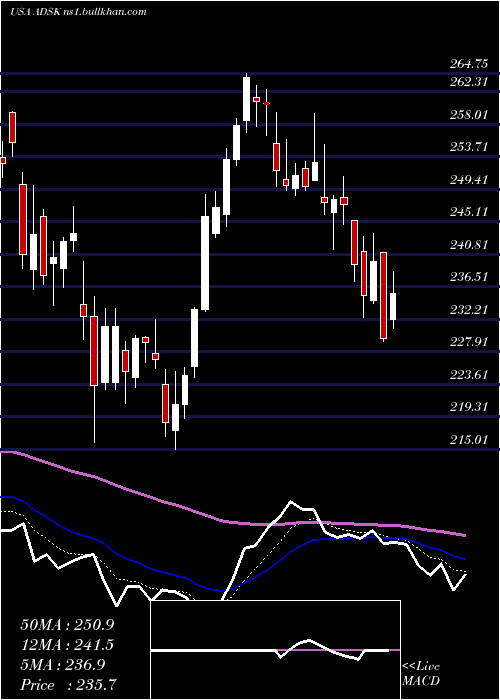Click the 5MA : 236.9 value

(x=63, y=665)
